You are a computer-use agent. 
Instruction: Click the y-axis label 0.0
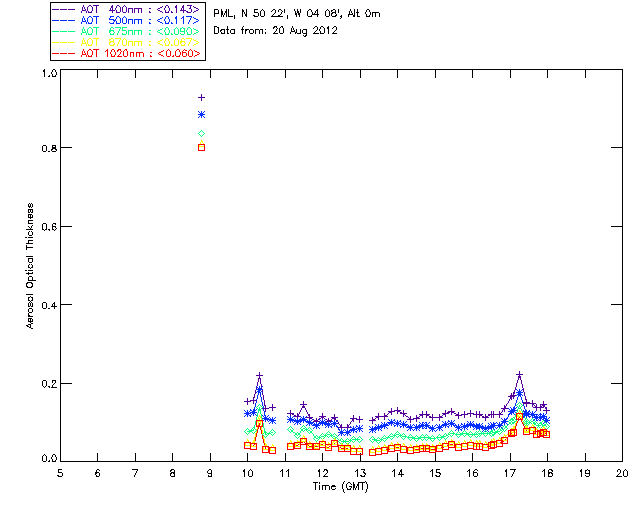click(49, 458)
